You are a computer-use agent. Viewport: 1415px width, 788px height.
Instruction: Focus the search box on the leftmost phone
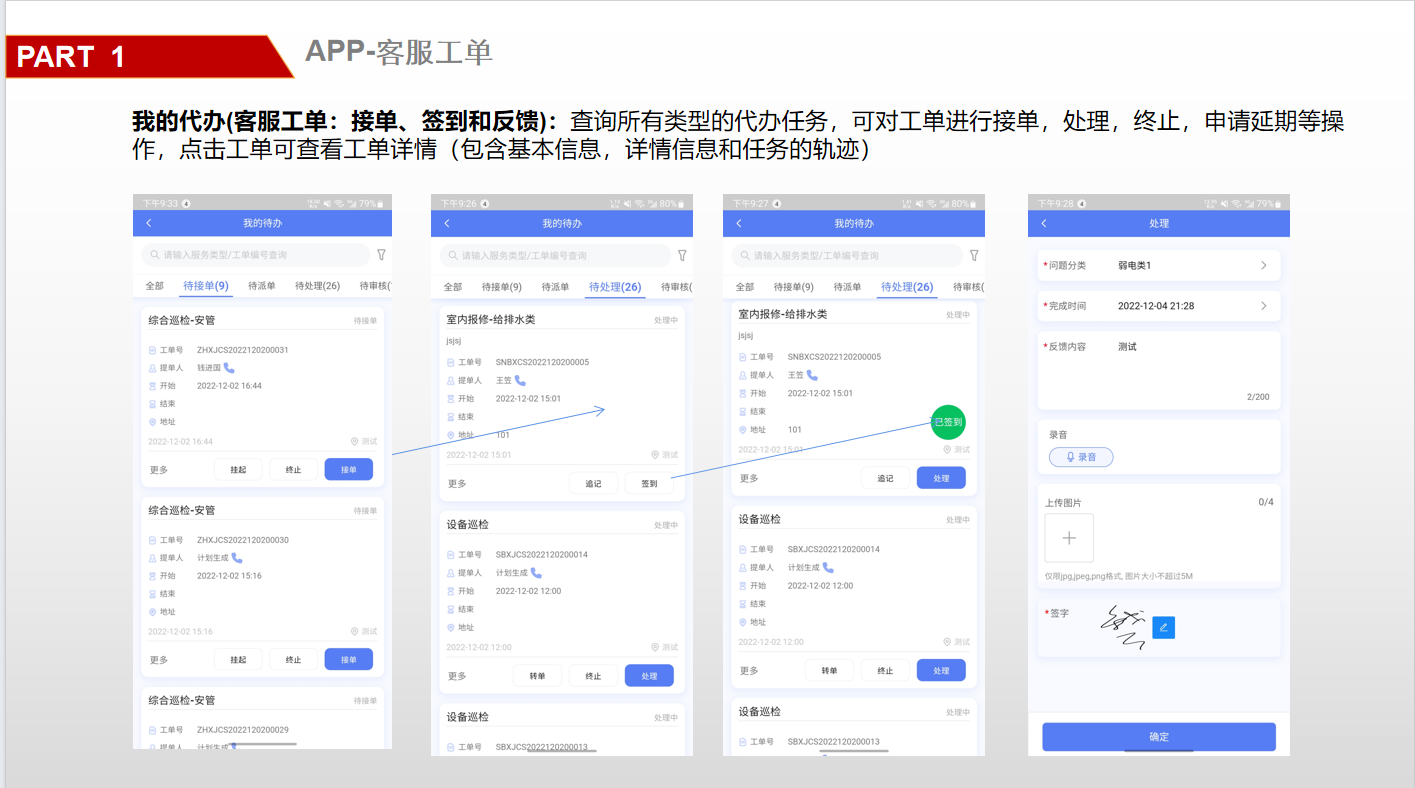tap(255, 255)
